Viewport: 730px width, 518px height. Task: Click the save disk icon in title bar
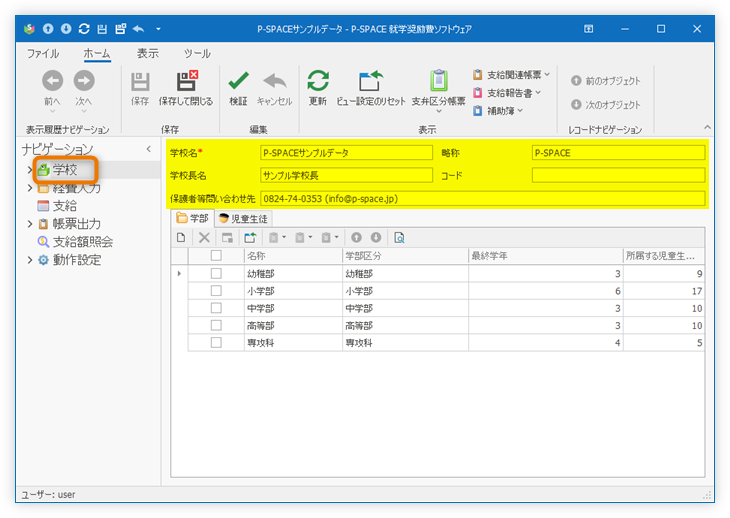pyautogui.click(x=102, y=29)
